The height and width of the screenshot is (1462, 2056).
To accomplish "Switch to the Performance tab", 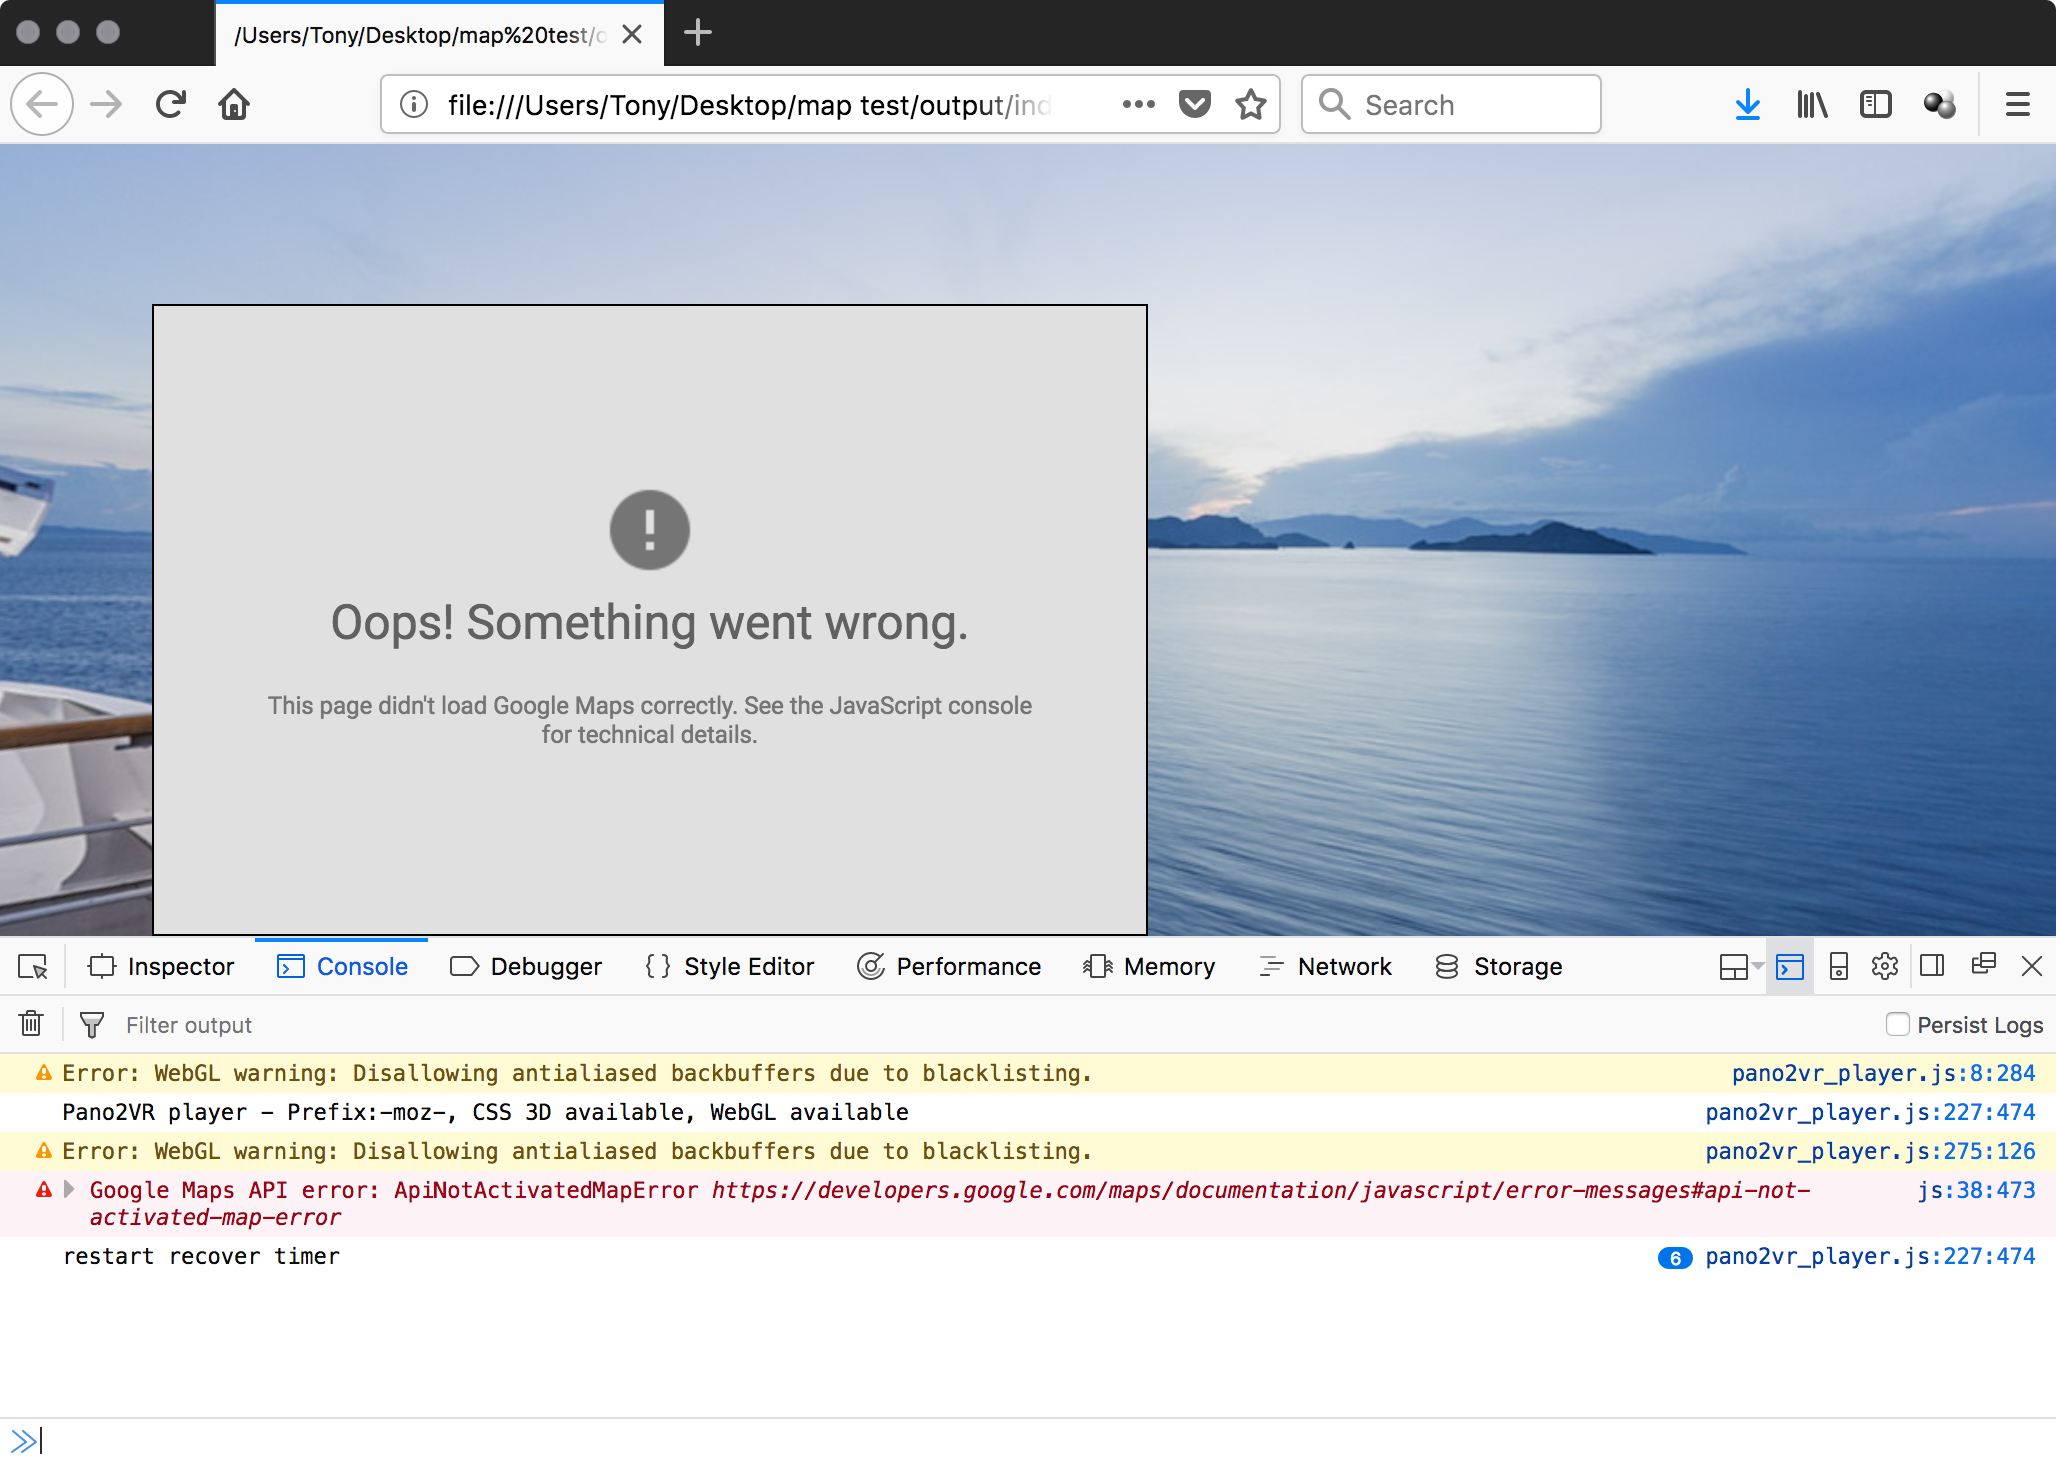I will pyautogui.click(x=949, y=967).
